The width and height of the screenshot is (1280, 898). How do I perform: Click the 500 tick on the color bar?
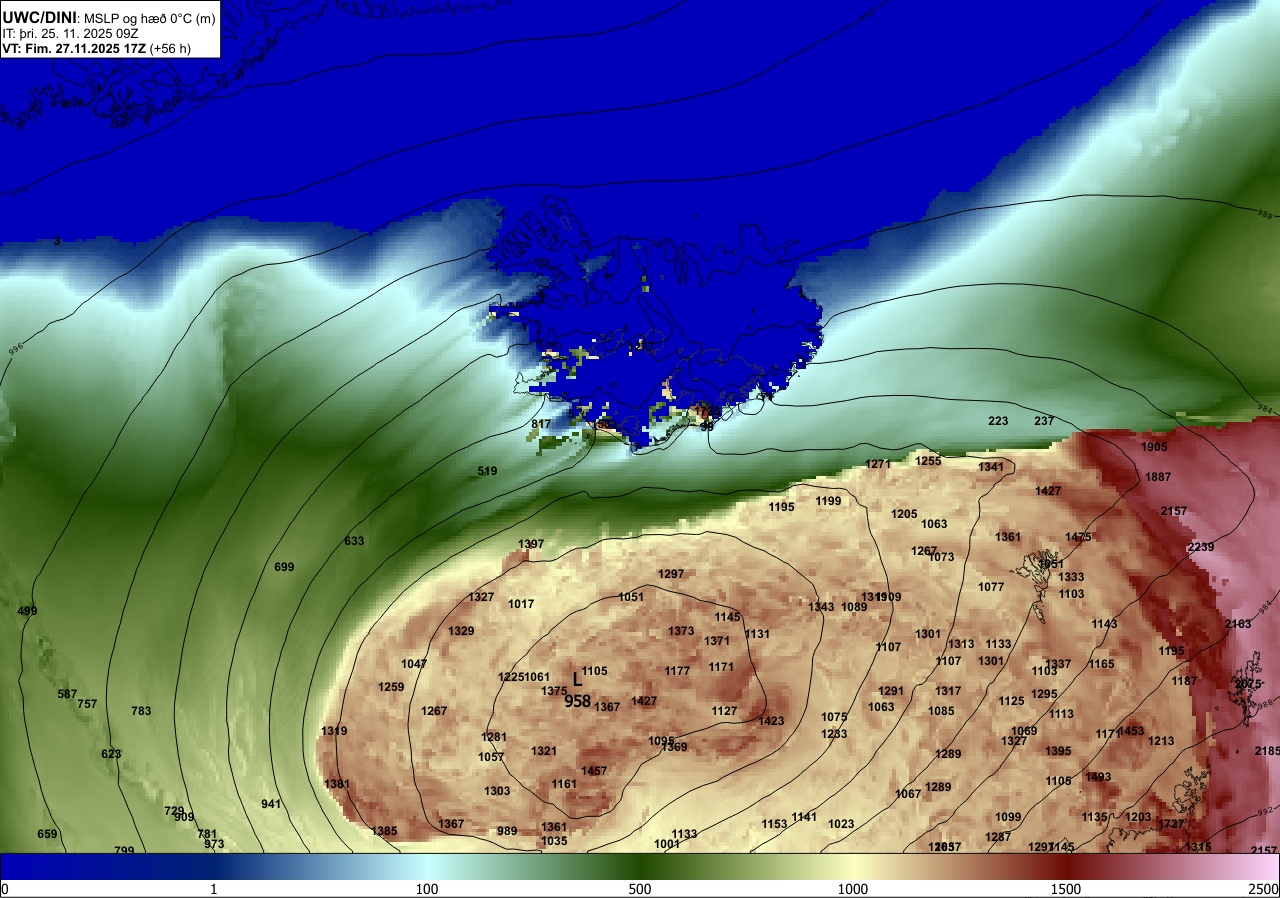pos(639,889)
